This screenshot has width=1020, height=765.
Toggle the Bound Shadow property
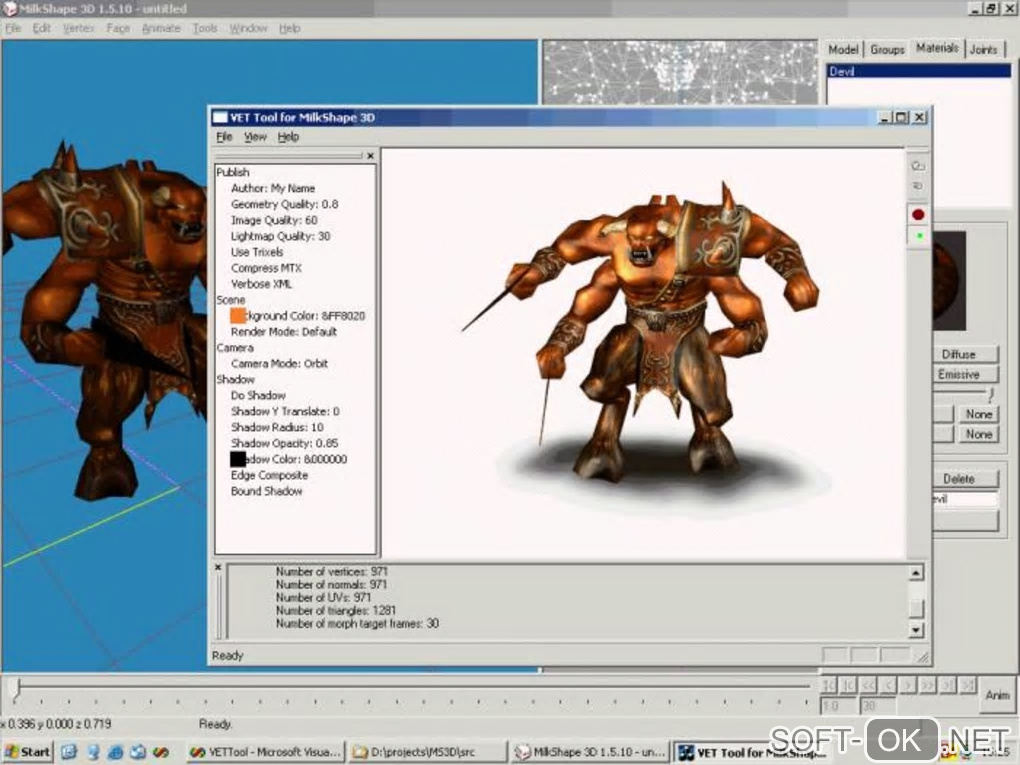pos(267,491)
